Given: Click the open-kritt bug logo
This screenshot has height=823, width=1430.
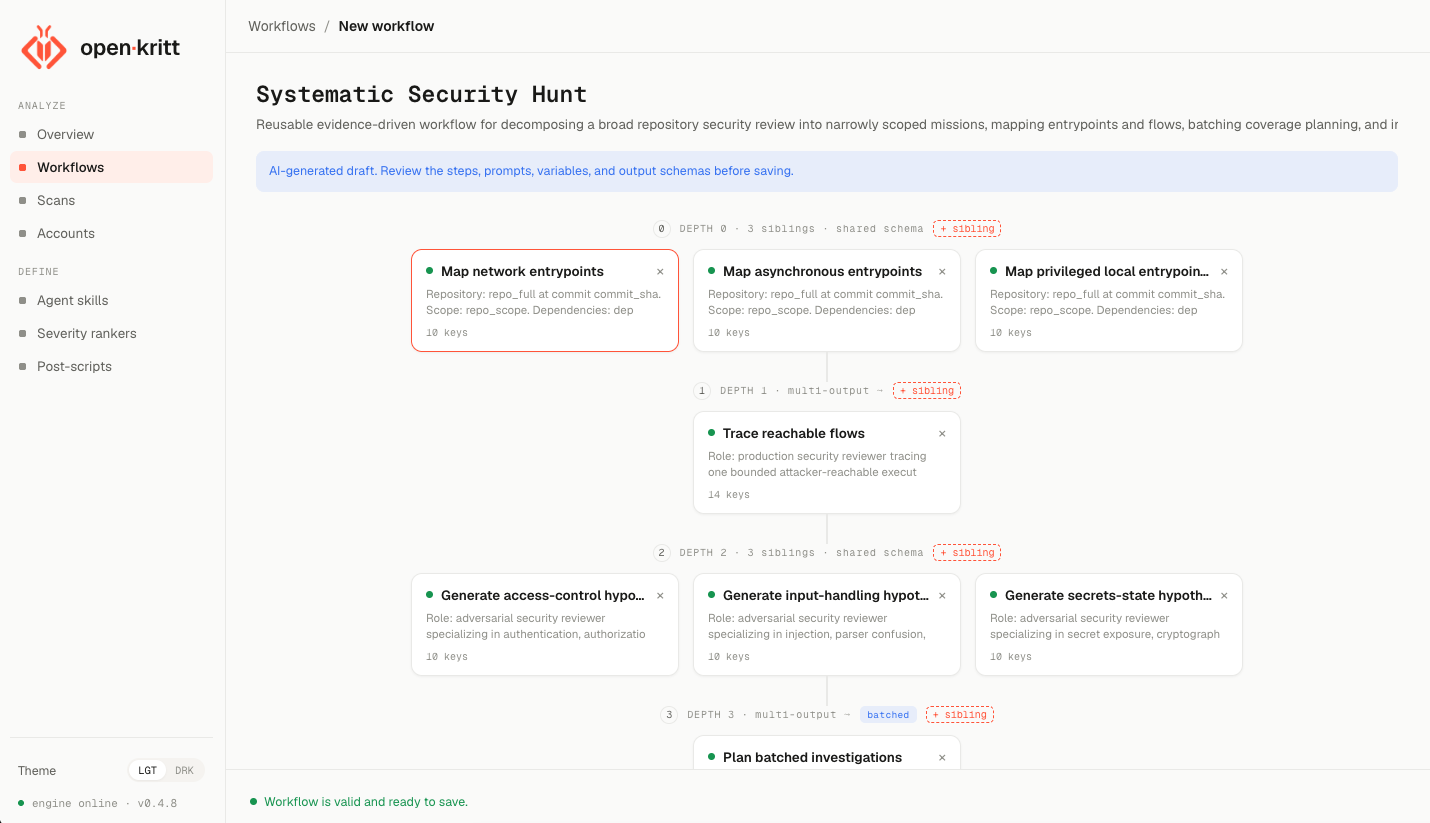Looking at the screenshot, I should pos(44,48).
